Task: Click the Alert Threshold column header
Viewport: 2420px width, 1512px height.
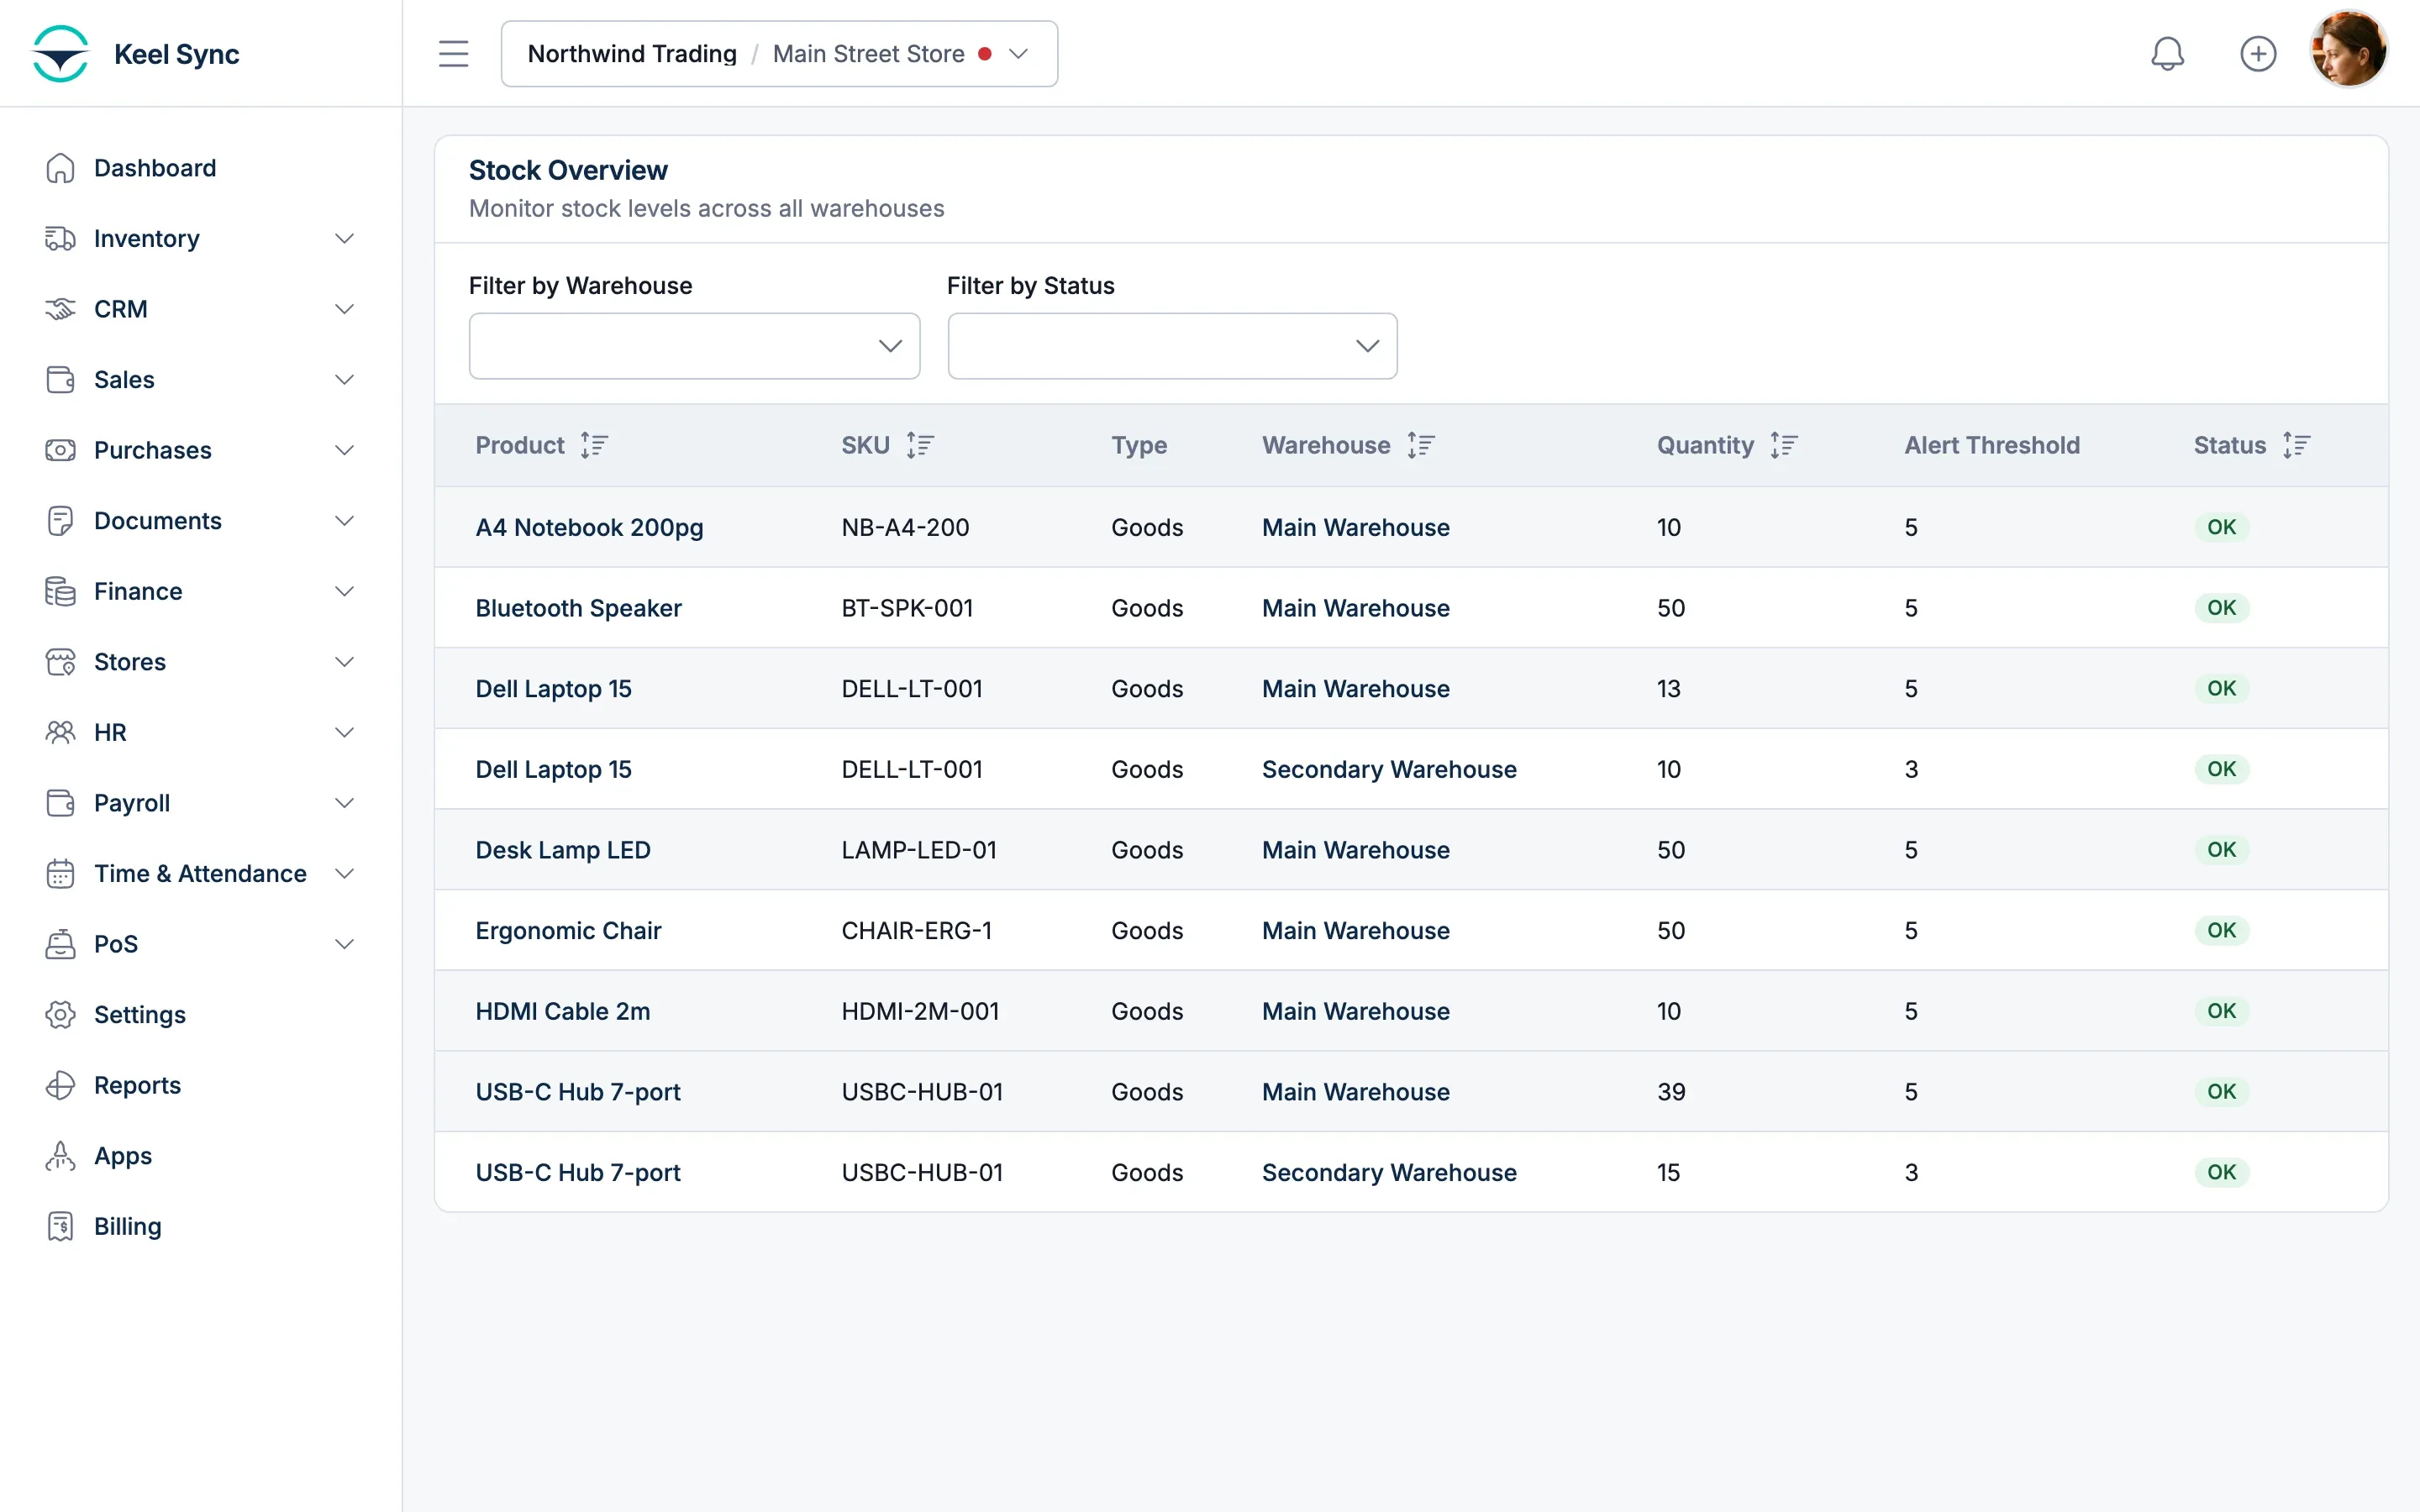Action: (1991, 445)
